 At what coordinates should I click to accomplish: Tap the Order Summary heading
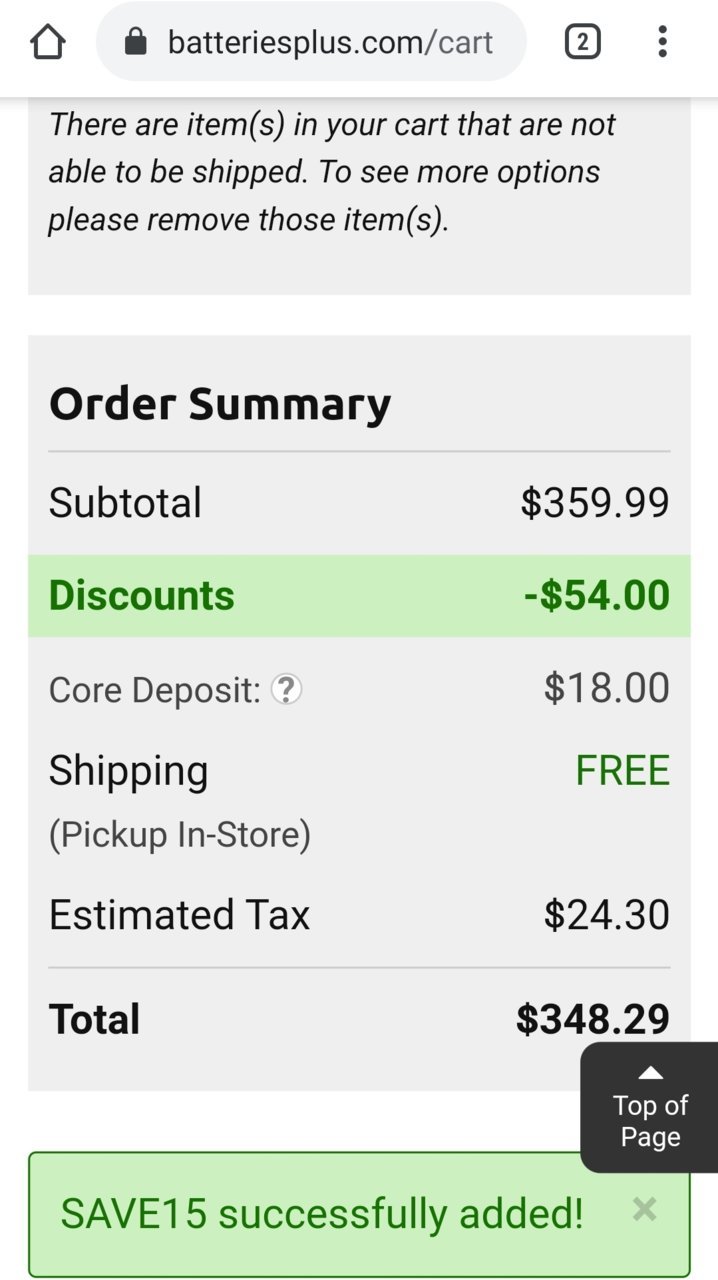220,404
